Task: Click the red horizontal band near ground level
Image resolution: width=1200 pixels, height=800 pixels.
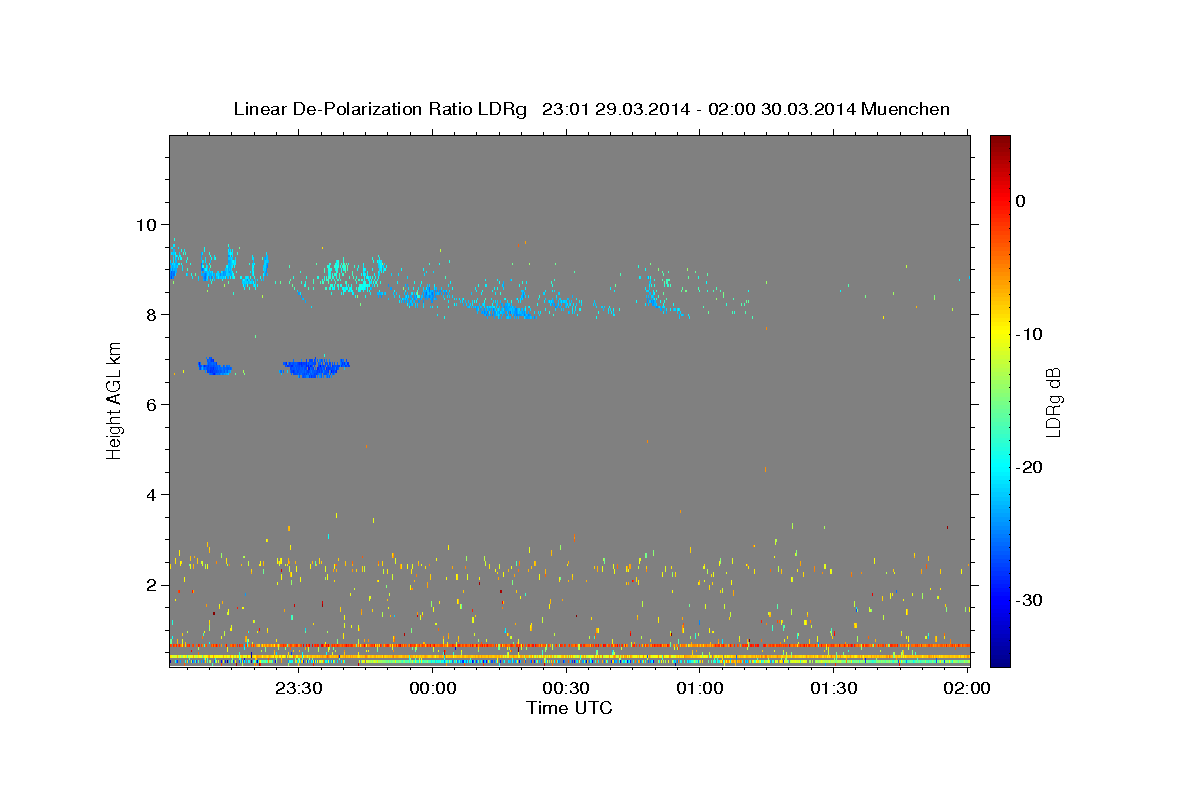Action: click(x=569, y=646)
